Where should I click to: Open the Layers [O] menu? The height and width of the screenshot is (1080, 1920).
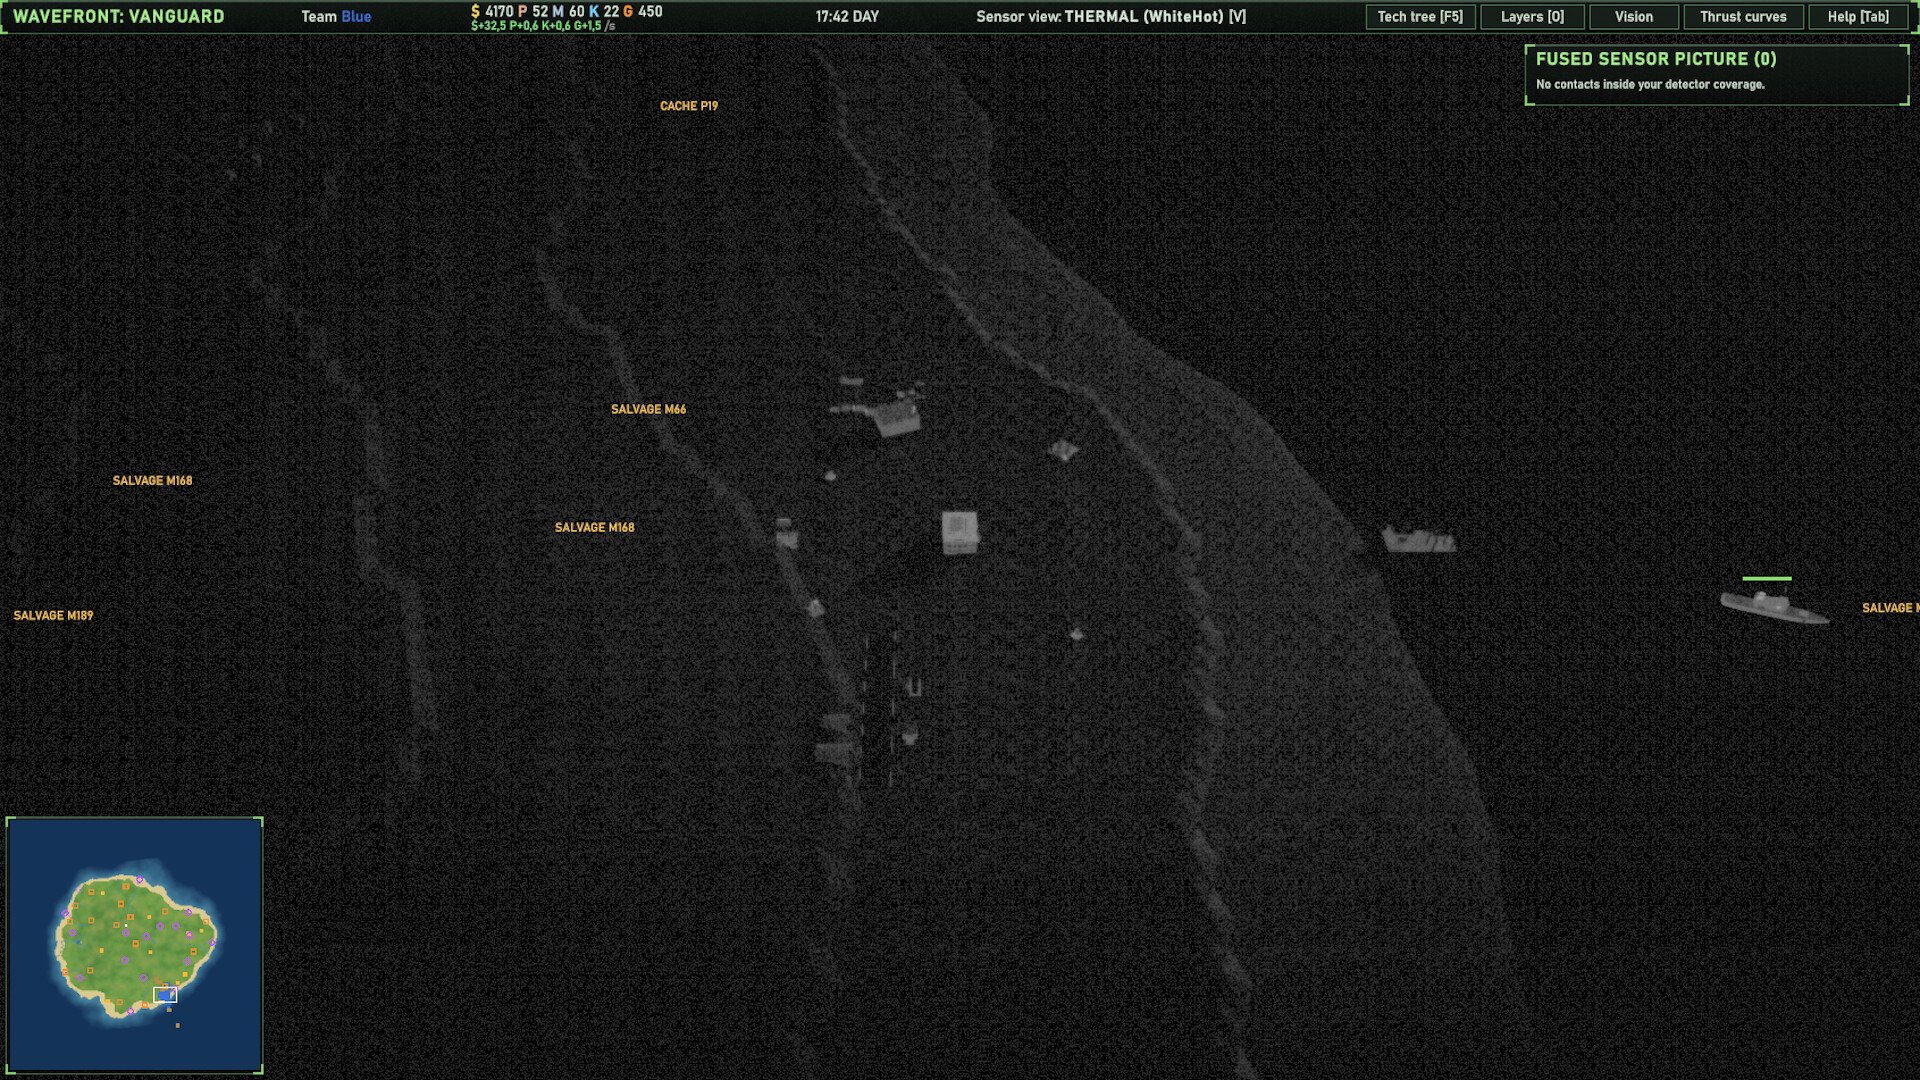pos(1532,17)
